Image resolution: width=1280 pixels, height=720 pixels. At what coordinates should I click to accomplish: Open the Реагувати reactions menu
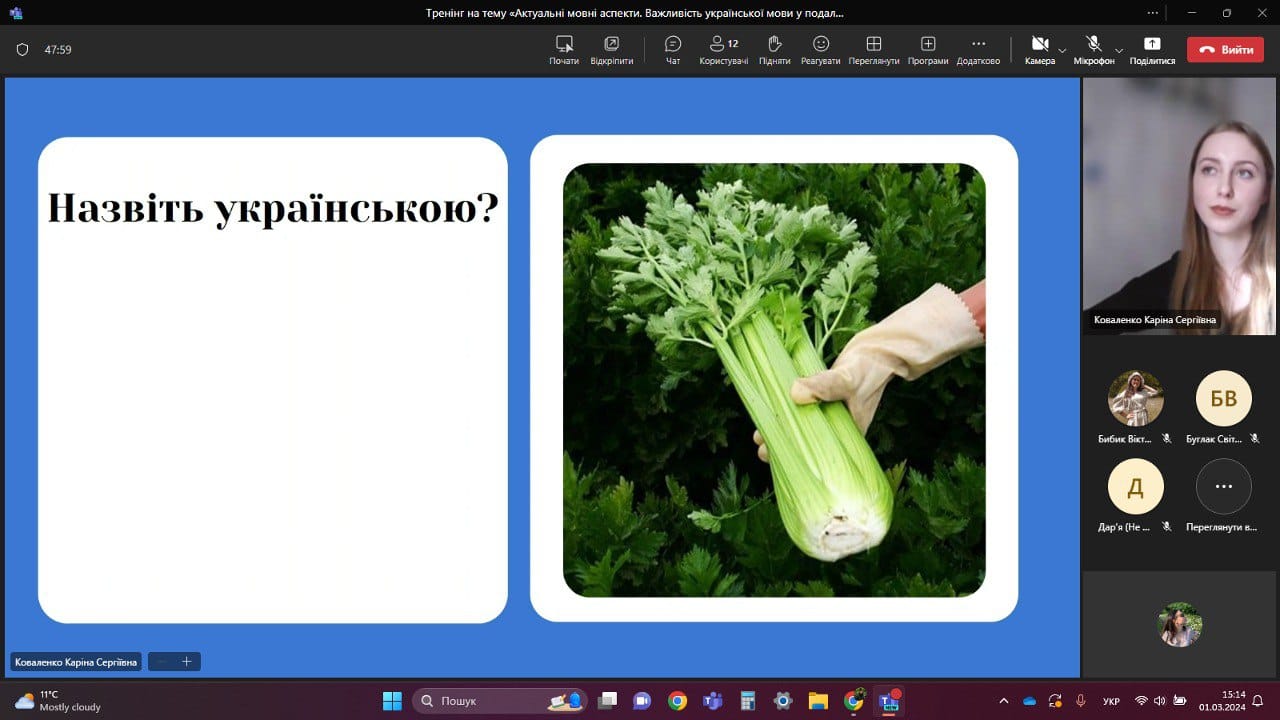pyautogui.click(x=820, y=49)
